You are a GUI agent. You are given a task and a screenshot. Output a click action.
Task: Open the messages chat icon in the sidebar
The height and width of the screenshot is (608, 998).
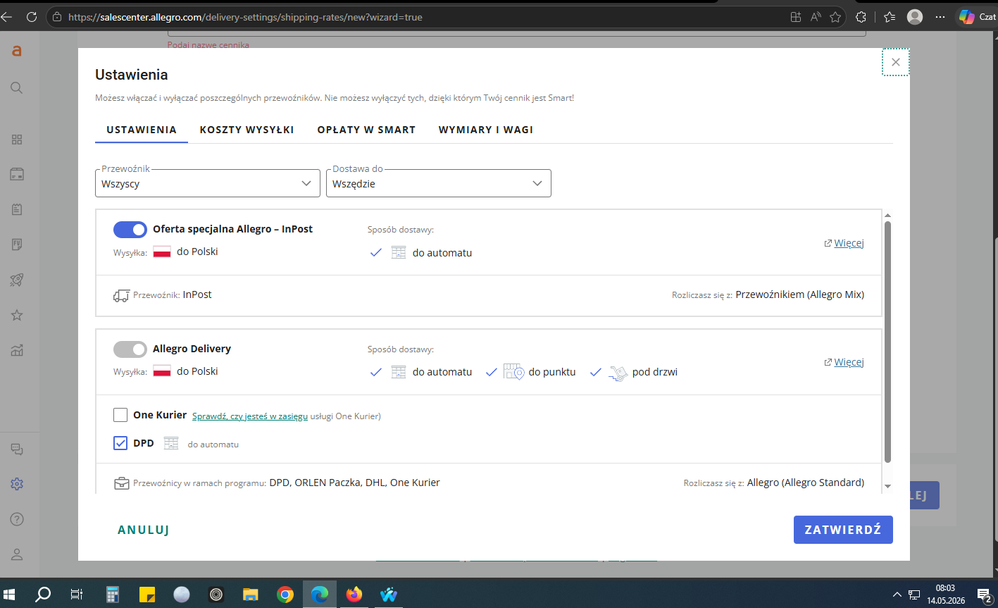(x=17, y=449)
